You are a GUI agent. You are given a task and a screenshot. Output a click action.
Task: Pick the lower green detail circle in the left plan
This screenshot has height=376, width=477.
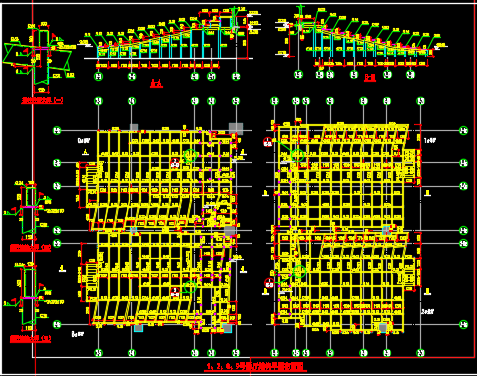coord(190,287)
